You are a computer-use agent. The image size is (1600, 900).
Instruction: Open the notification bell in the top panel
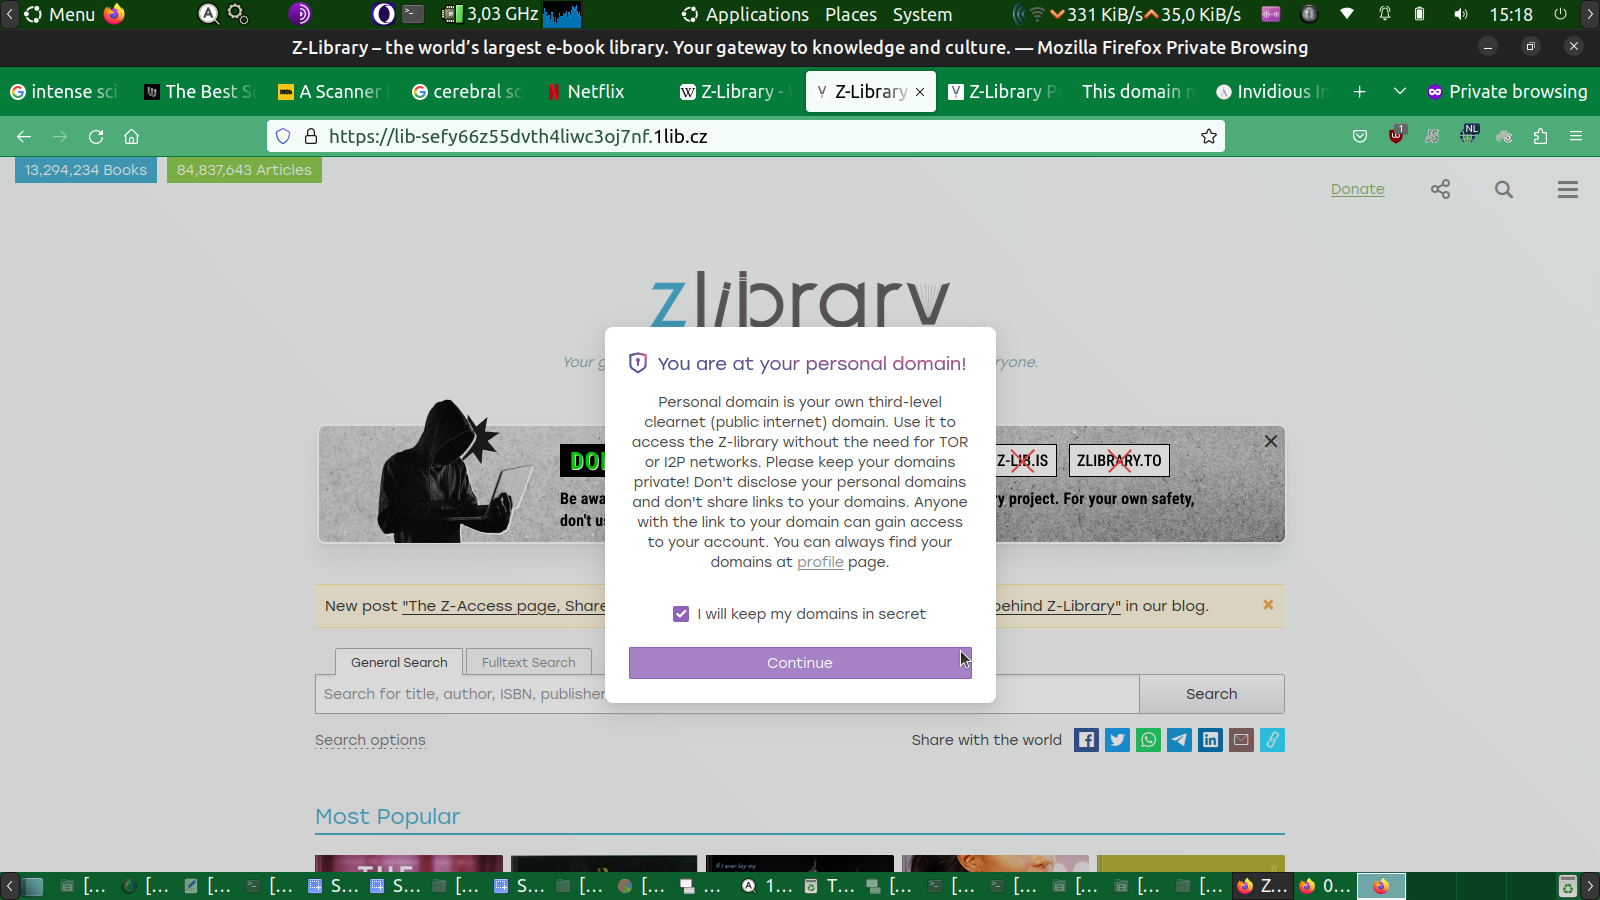coord(1385,14)
